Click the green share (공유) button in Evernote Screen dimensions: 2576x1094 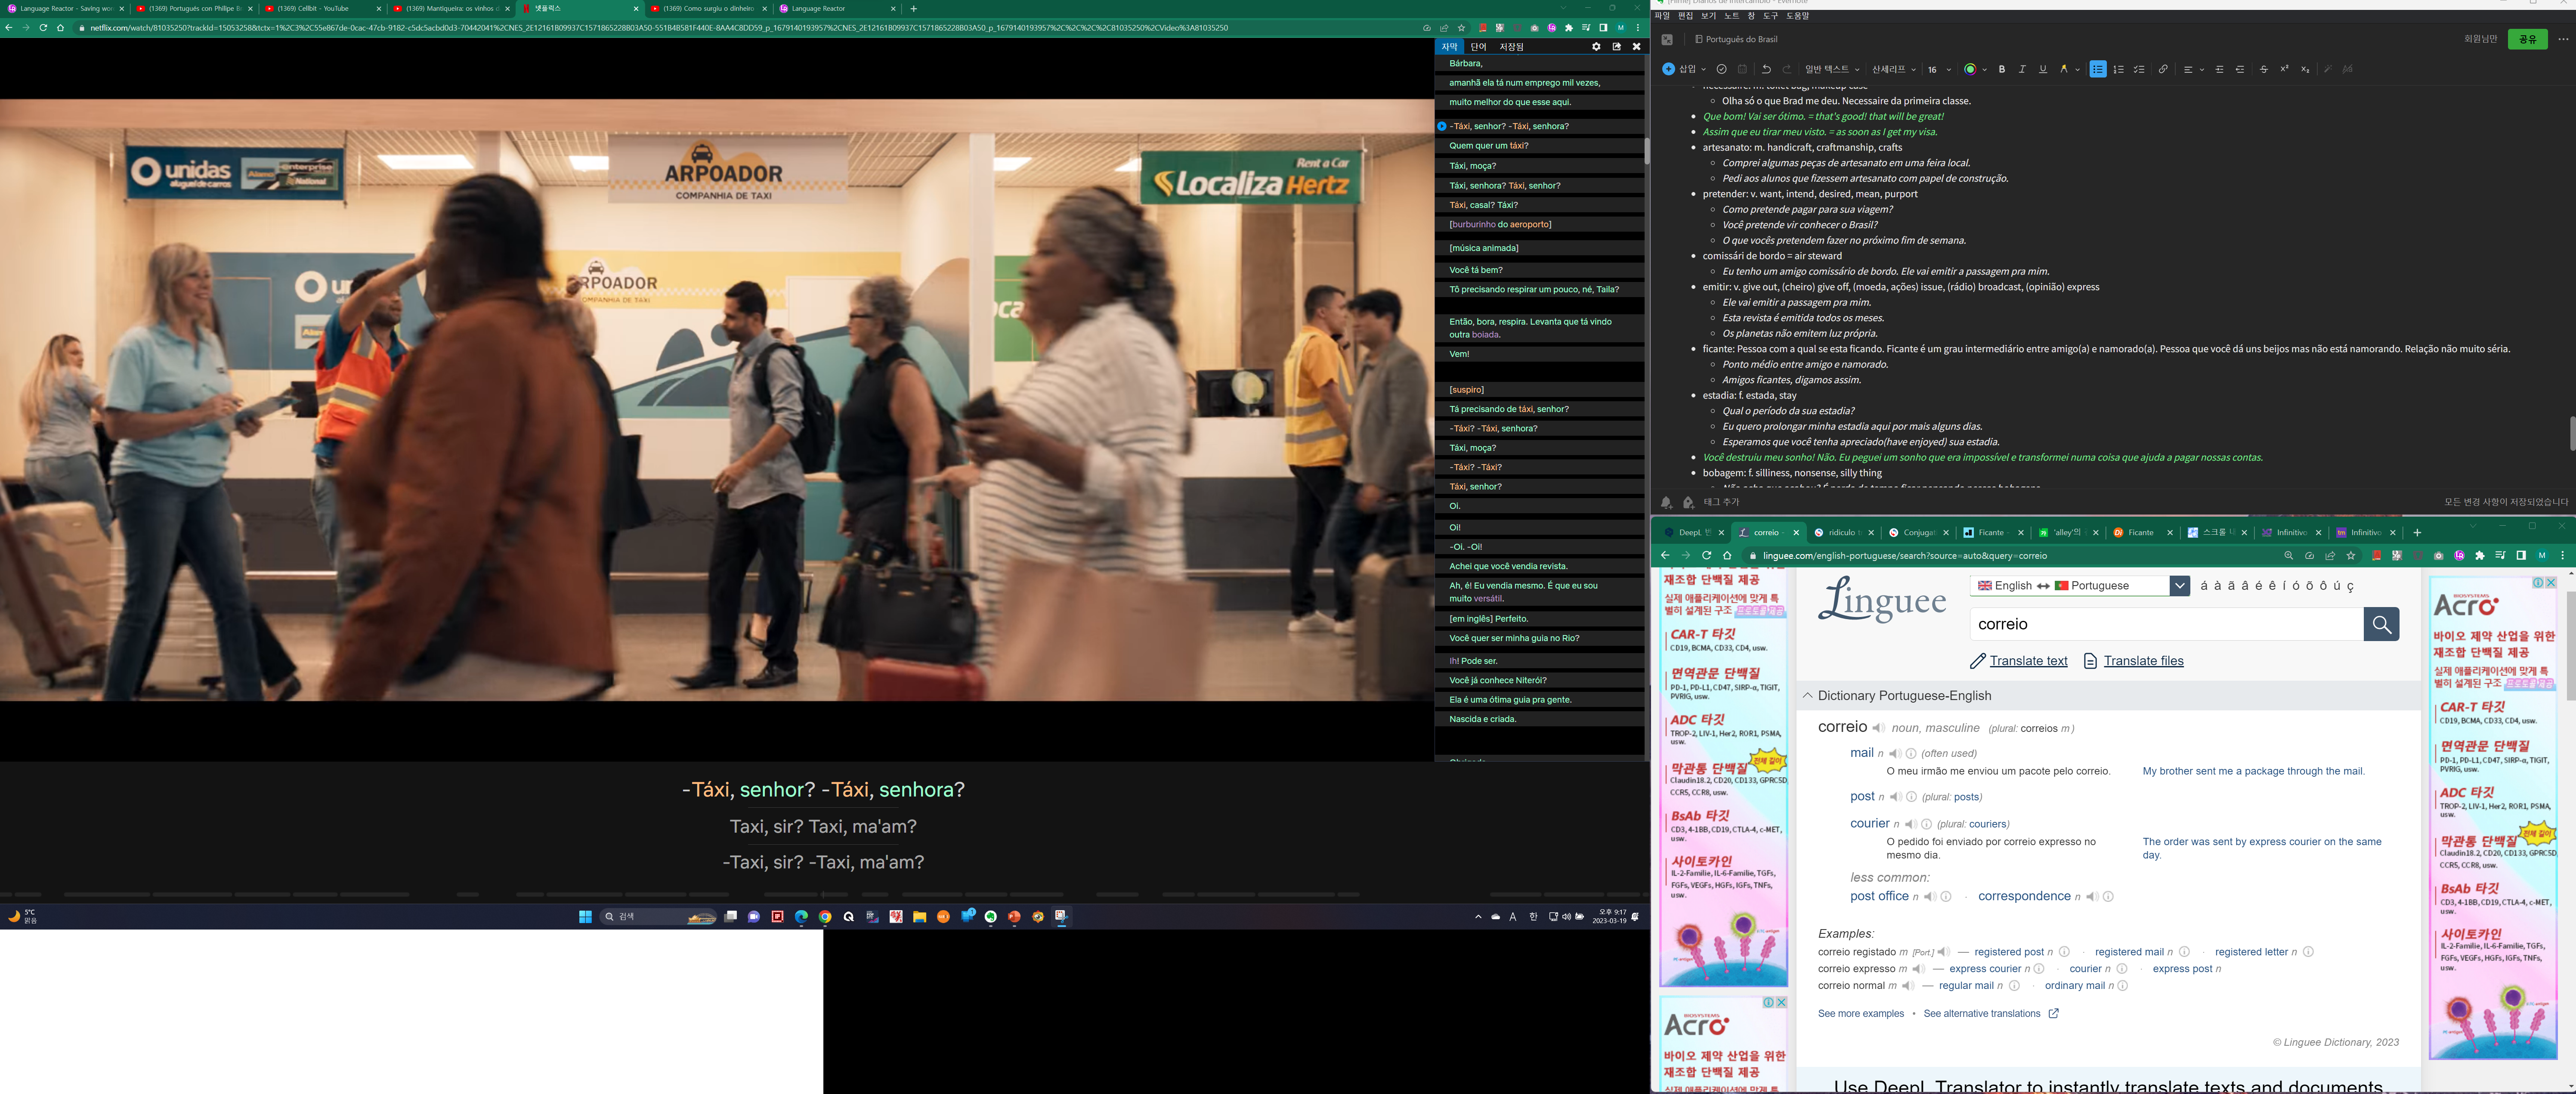click(2527, 39)
